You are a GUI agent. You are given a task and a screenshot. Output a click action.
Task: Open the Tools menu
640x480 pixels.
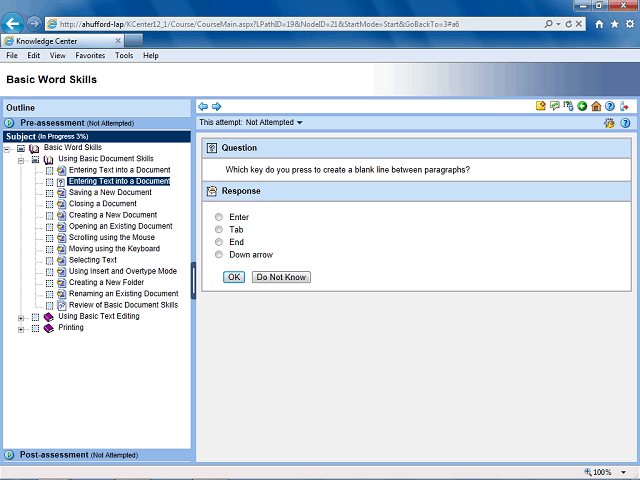[x=124, y=56]
